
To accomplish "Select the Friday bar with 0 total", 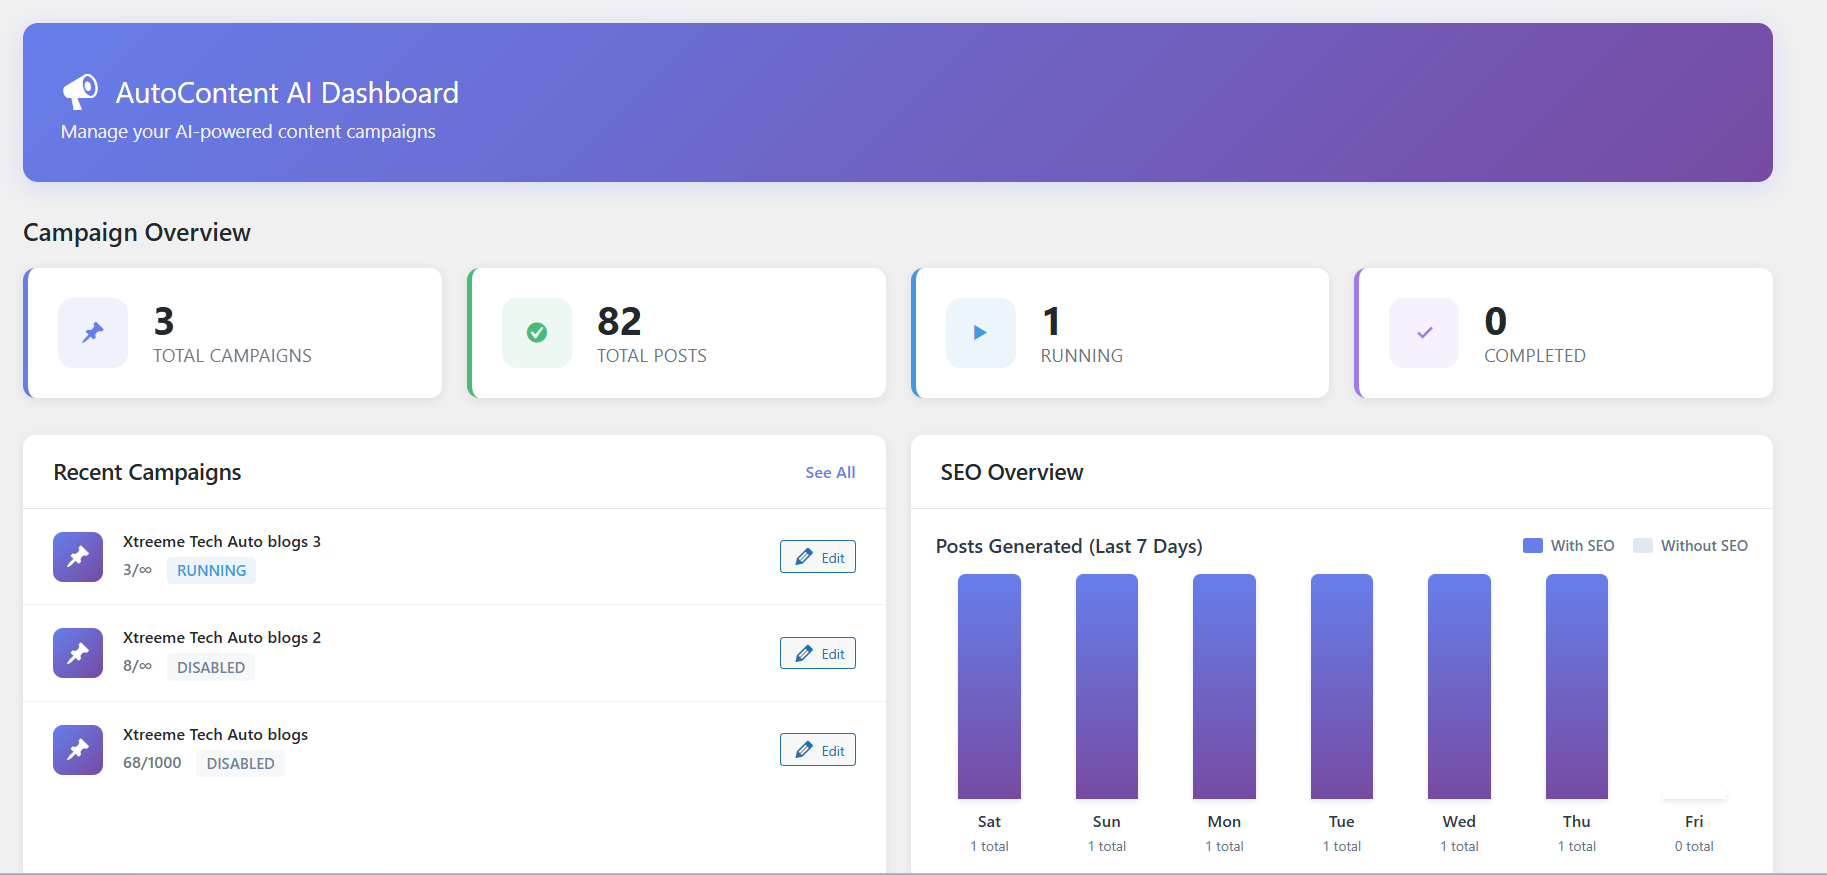I will click(1694, 796).
